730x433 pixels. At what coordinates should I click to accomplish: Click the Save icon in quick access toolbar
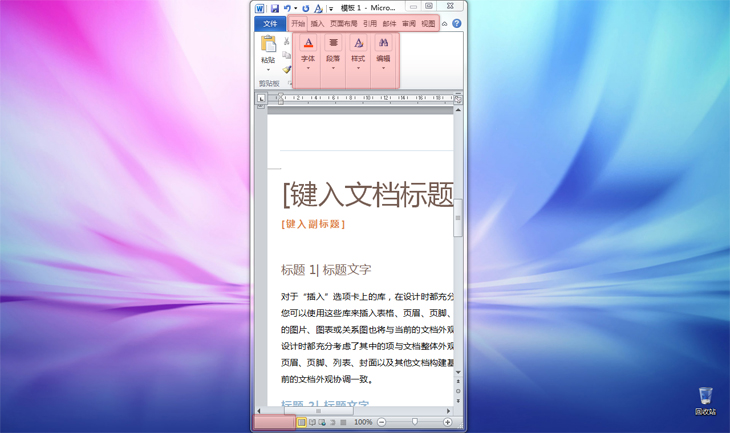275,8
